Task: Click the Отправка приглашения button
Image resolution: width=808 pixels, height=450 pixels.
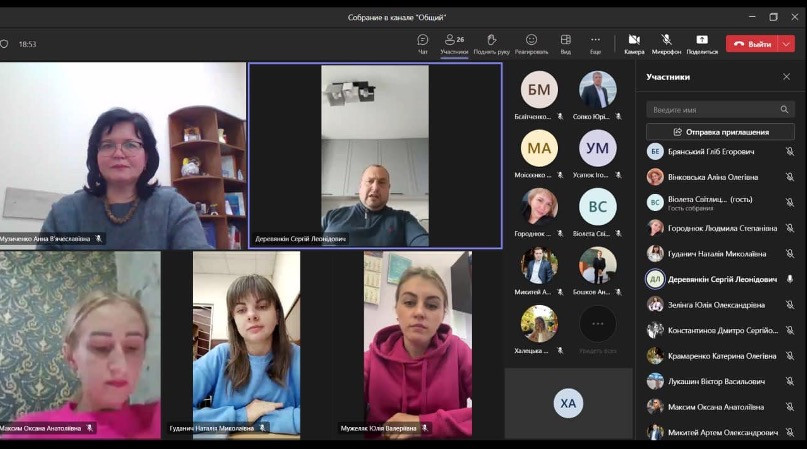Action: pyautogui.click(x=720, y=132)
